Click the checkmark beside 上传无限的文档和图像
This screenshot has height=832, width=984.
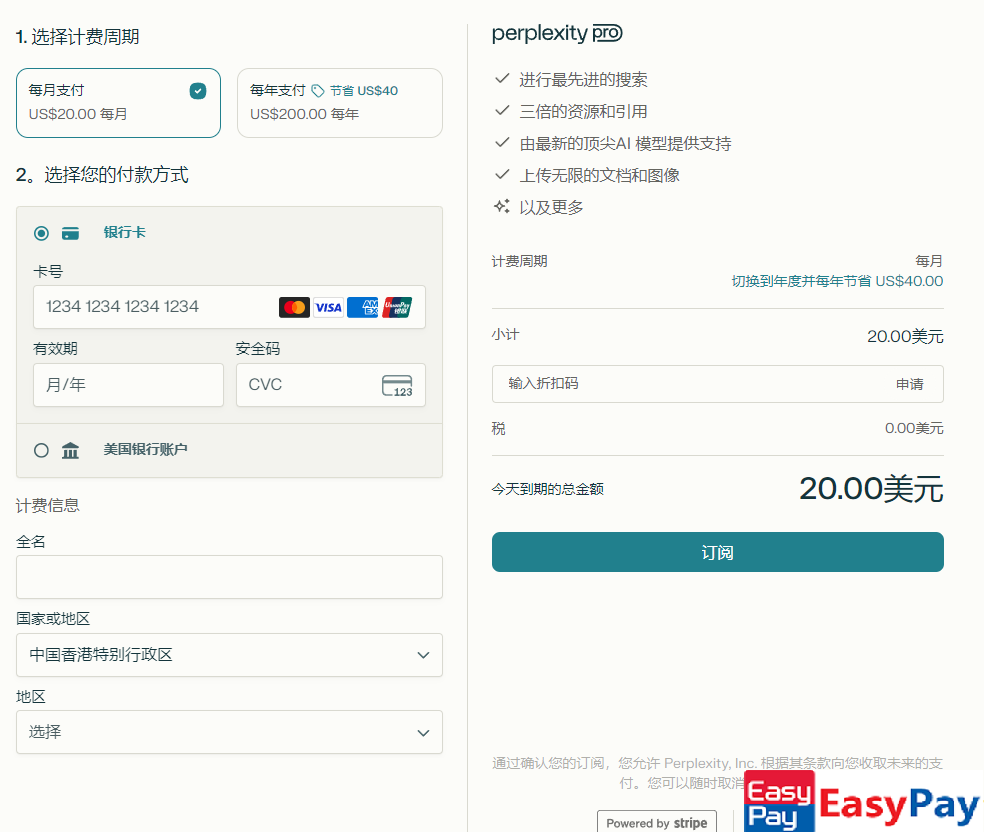[502, 174]
